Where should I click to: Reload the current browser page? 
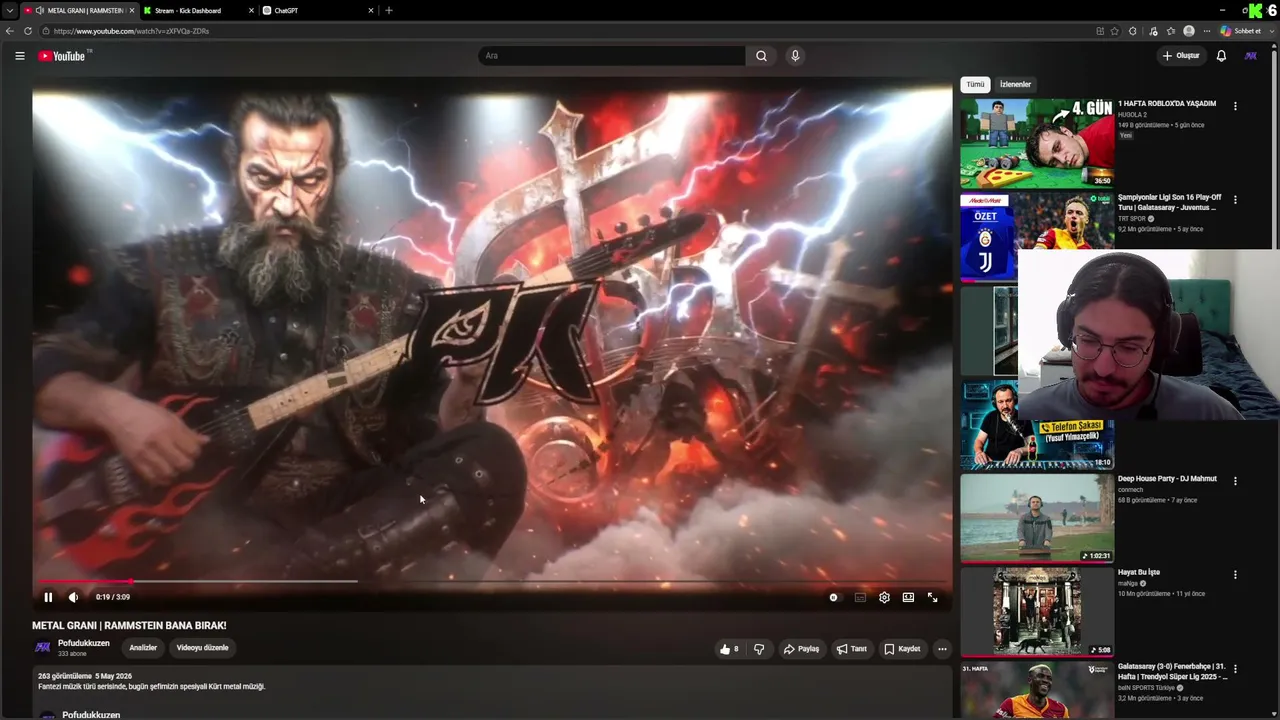(28, 31)
